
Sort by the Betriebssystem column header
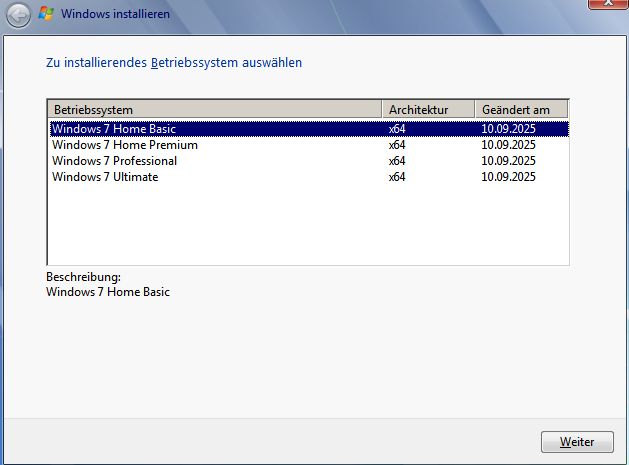(x=215, y=110)
